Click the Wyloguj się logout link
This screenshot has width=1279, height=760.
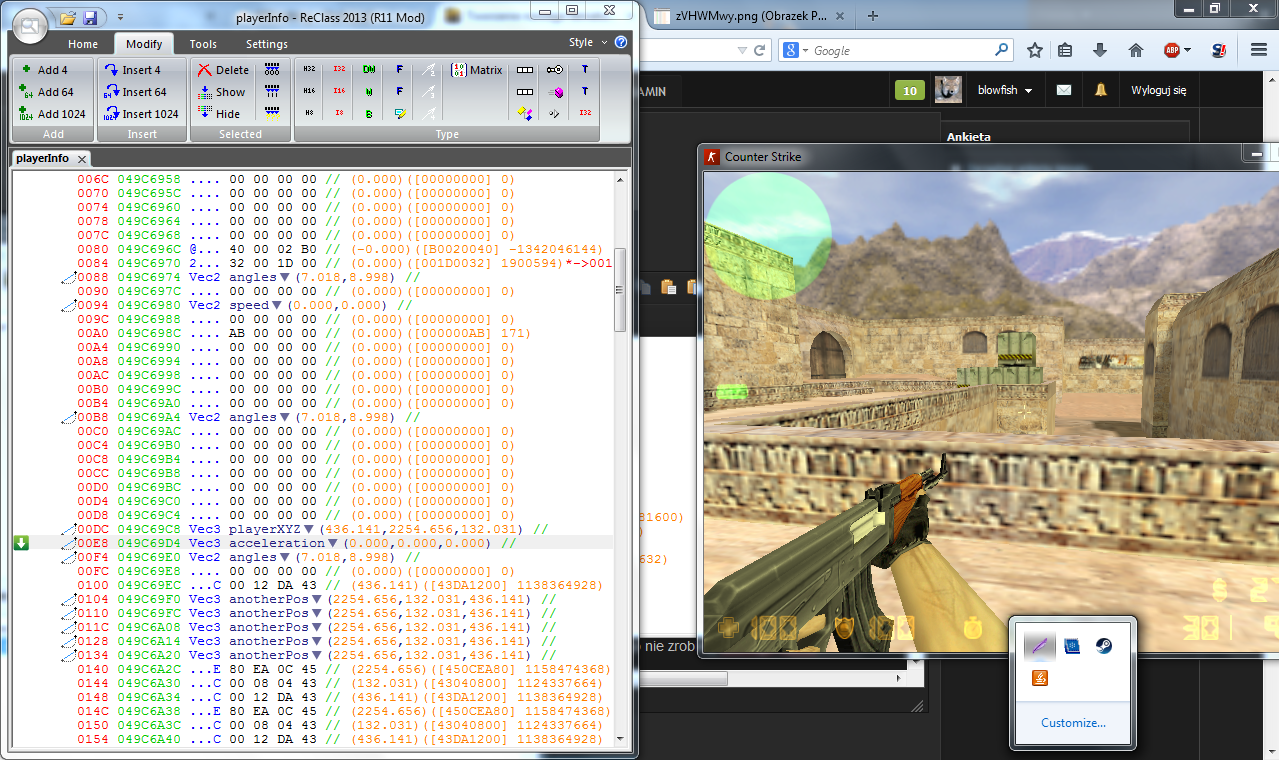pos(1158,90)
